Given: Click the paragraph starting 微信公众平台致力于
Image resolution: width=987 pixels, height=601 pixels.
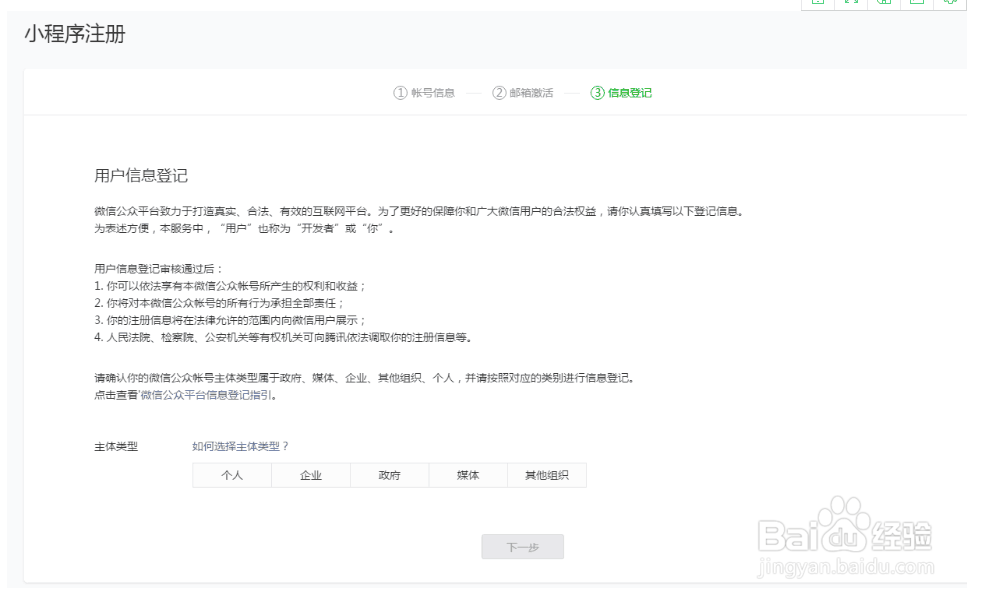Looking at the screenshot, I should pos(419,211).
